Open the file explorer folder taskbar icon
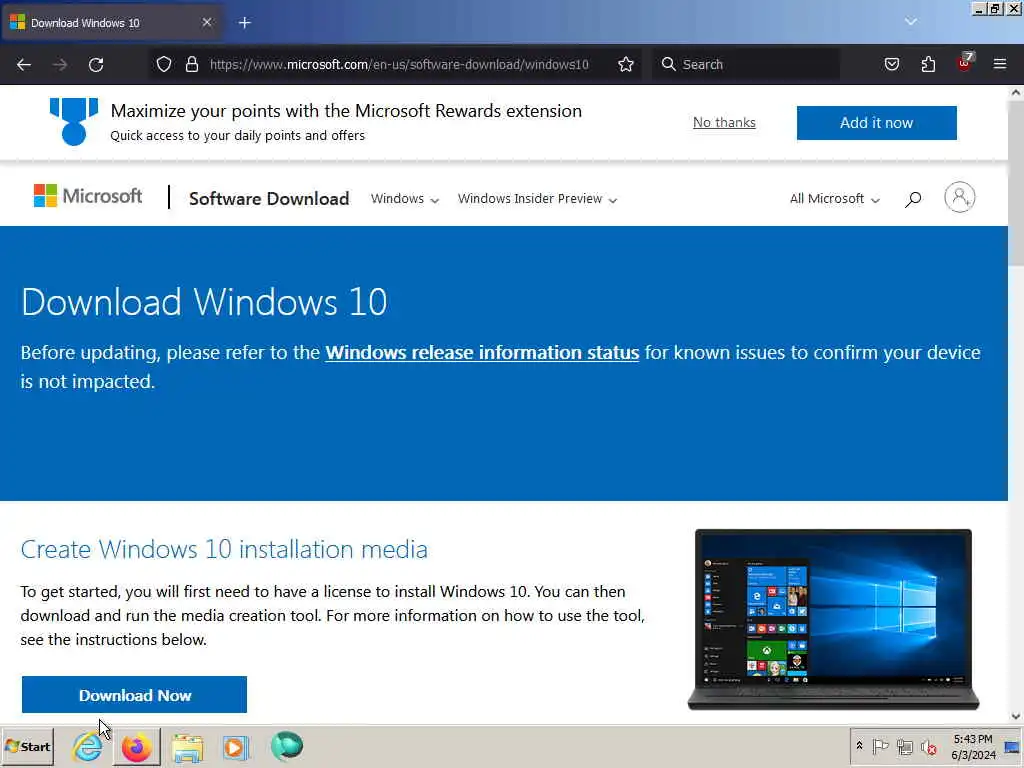Image resolution: width=1024 pixels, height=768 pixels. click(x=187, y=747)
